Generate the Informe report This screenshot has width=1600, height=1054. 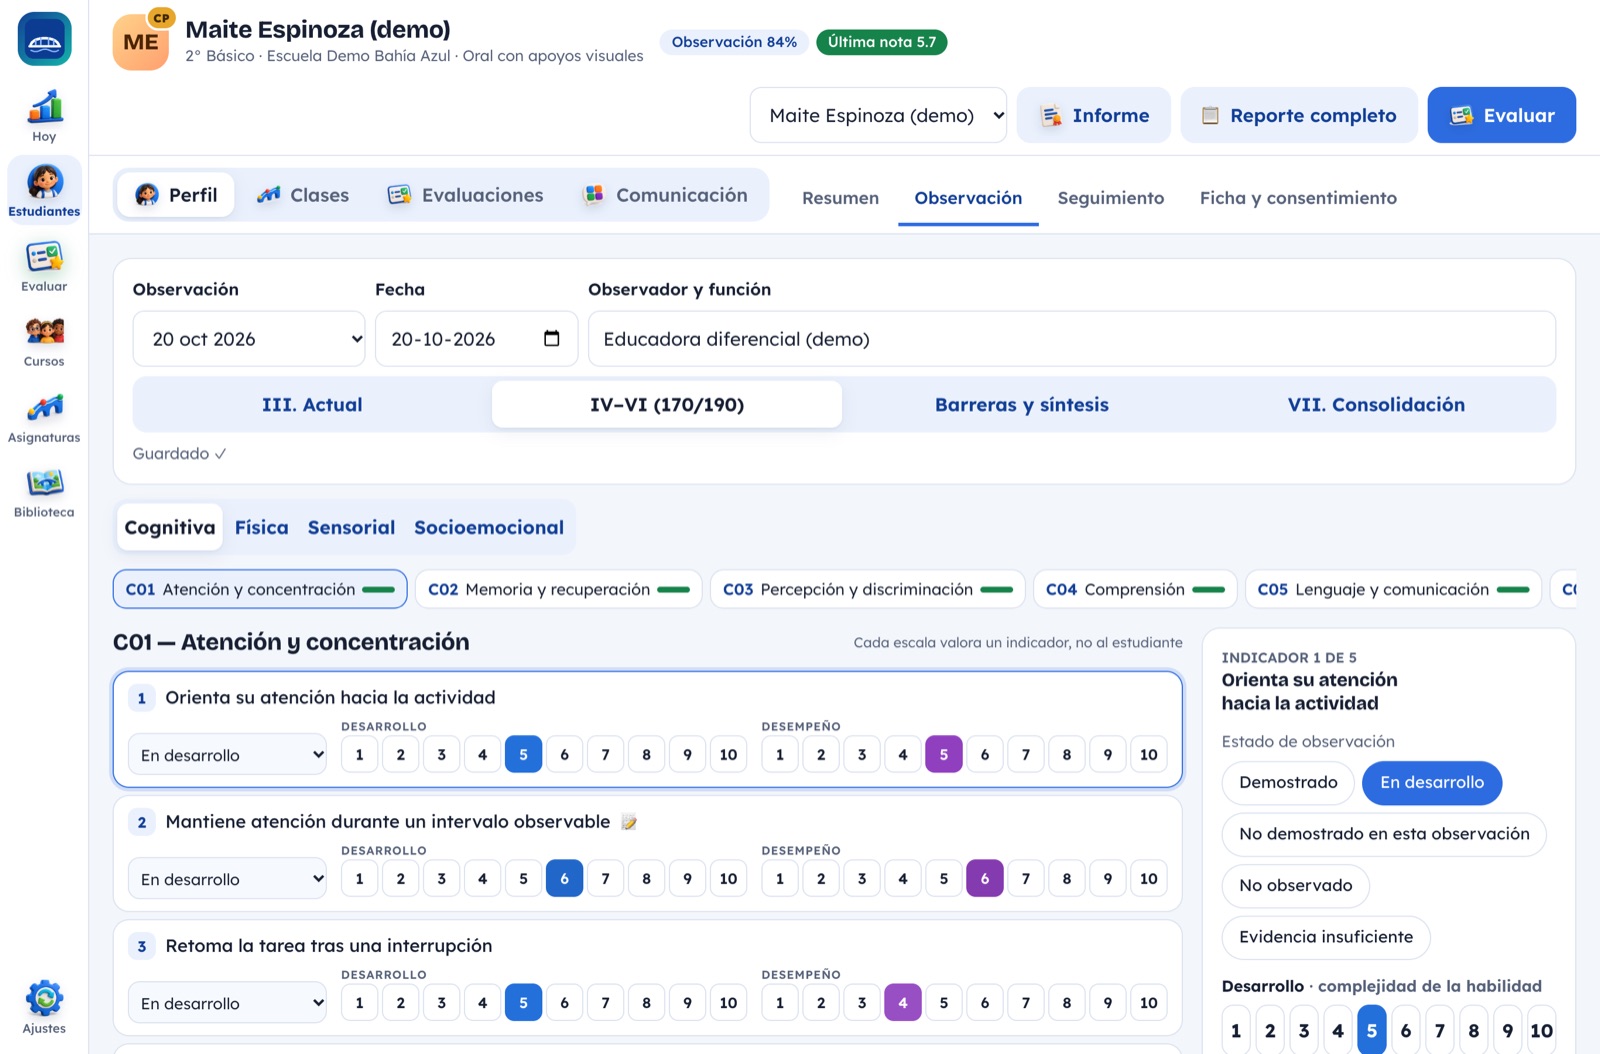click(1094, 115)
